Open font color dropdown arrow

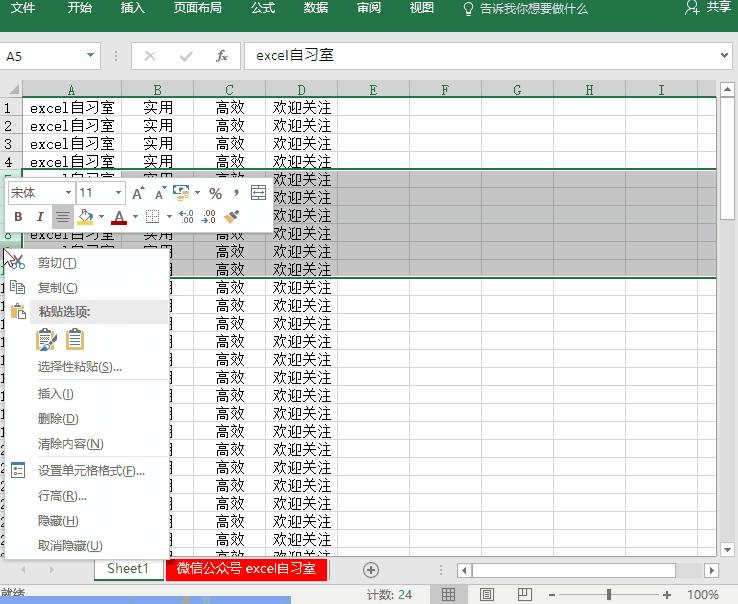135,217
